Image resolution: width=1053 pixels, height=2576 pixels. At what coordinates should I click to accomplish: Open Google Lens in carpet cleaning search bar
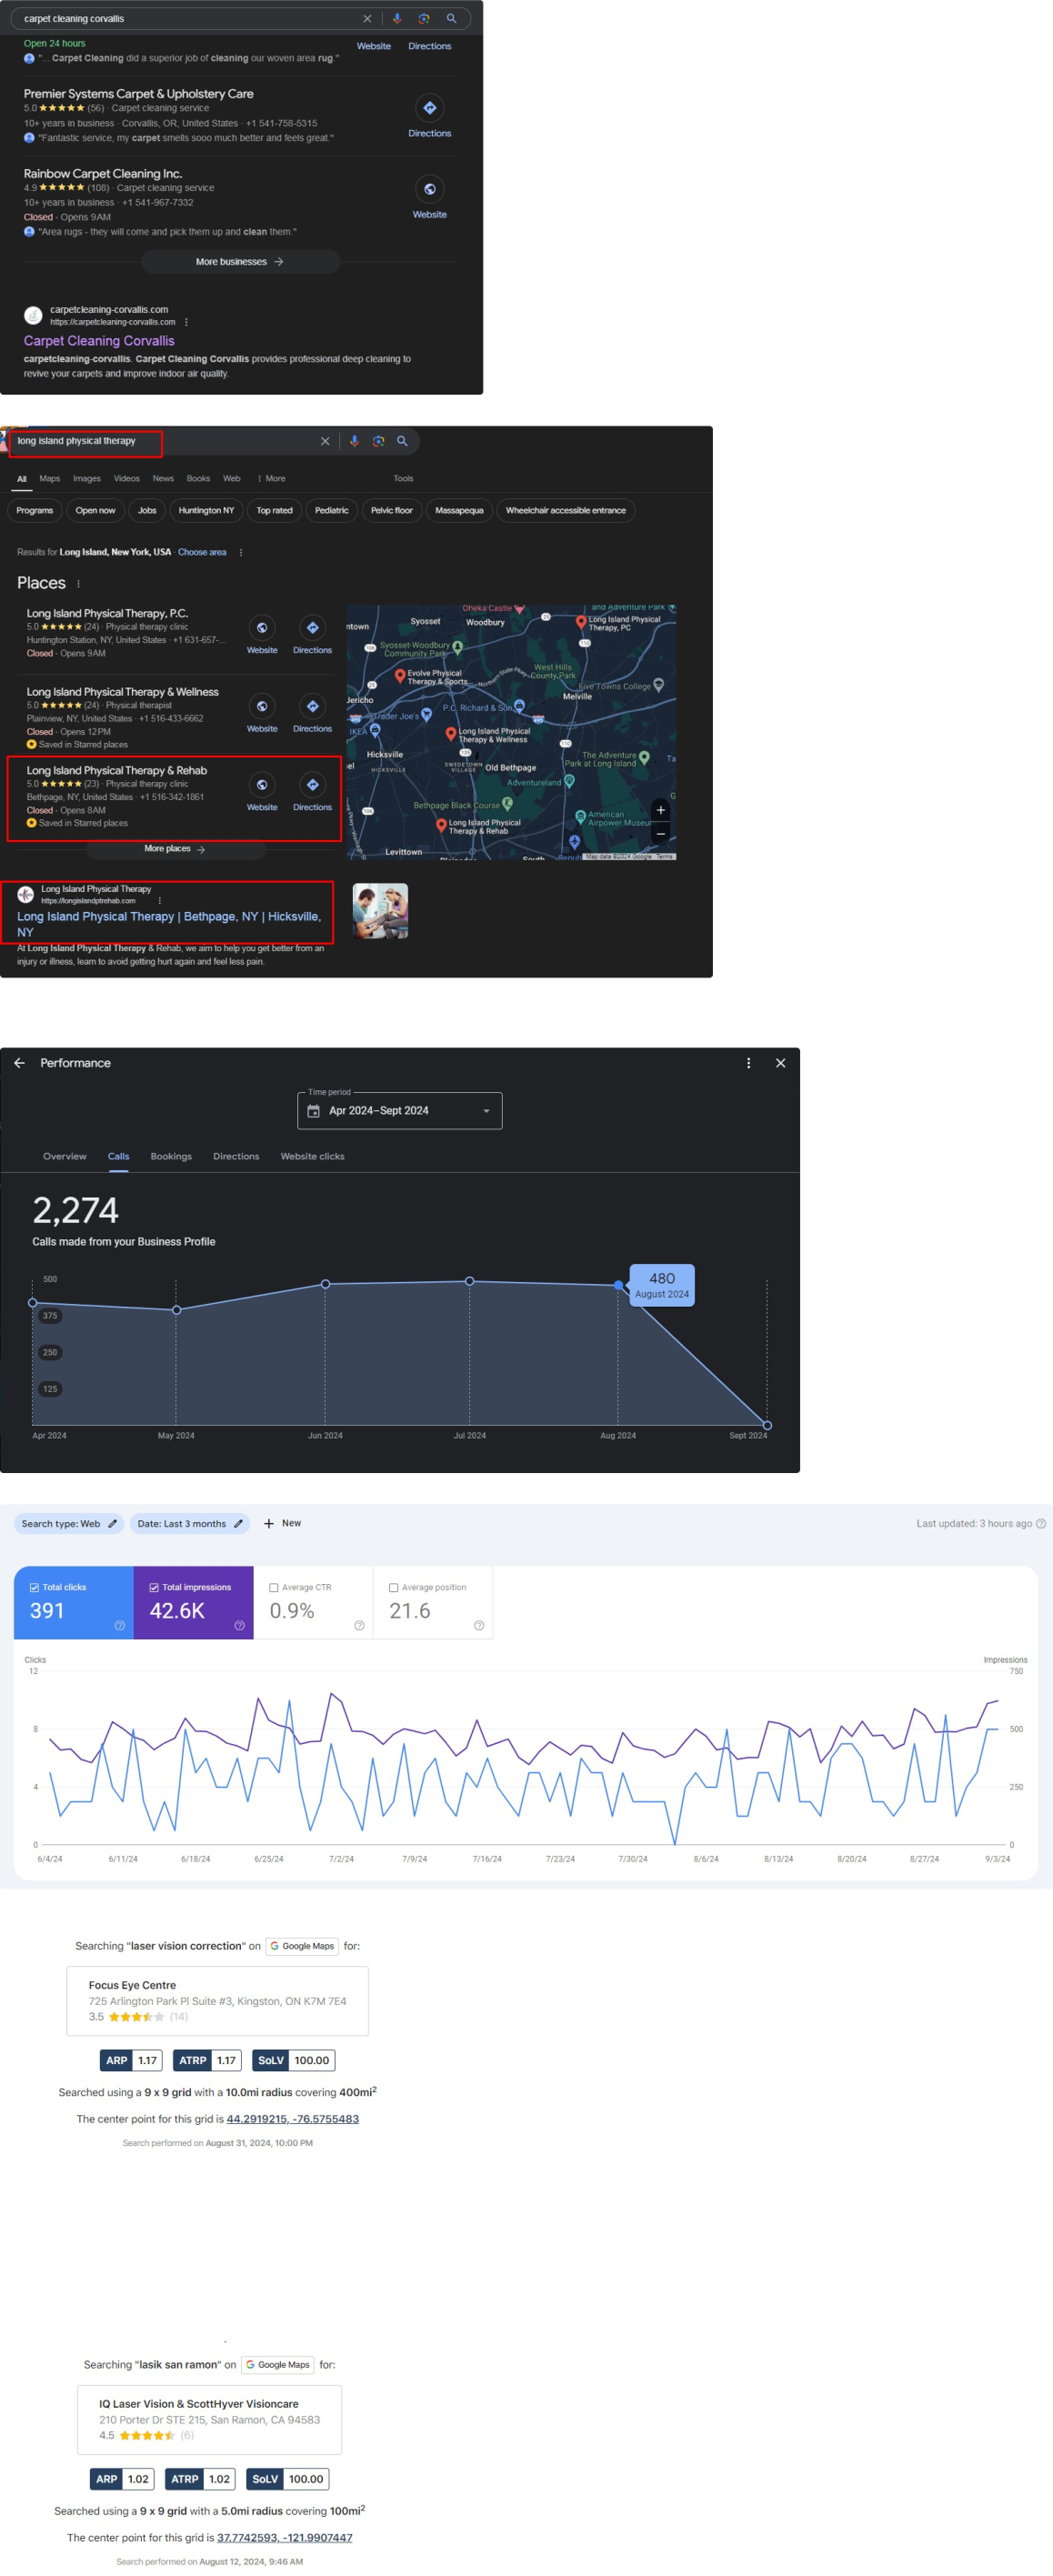424,19
